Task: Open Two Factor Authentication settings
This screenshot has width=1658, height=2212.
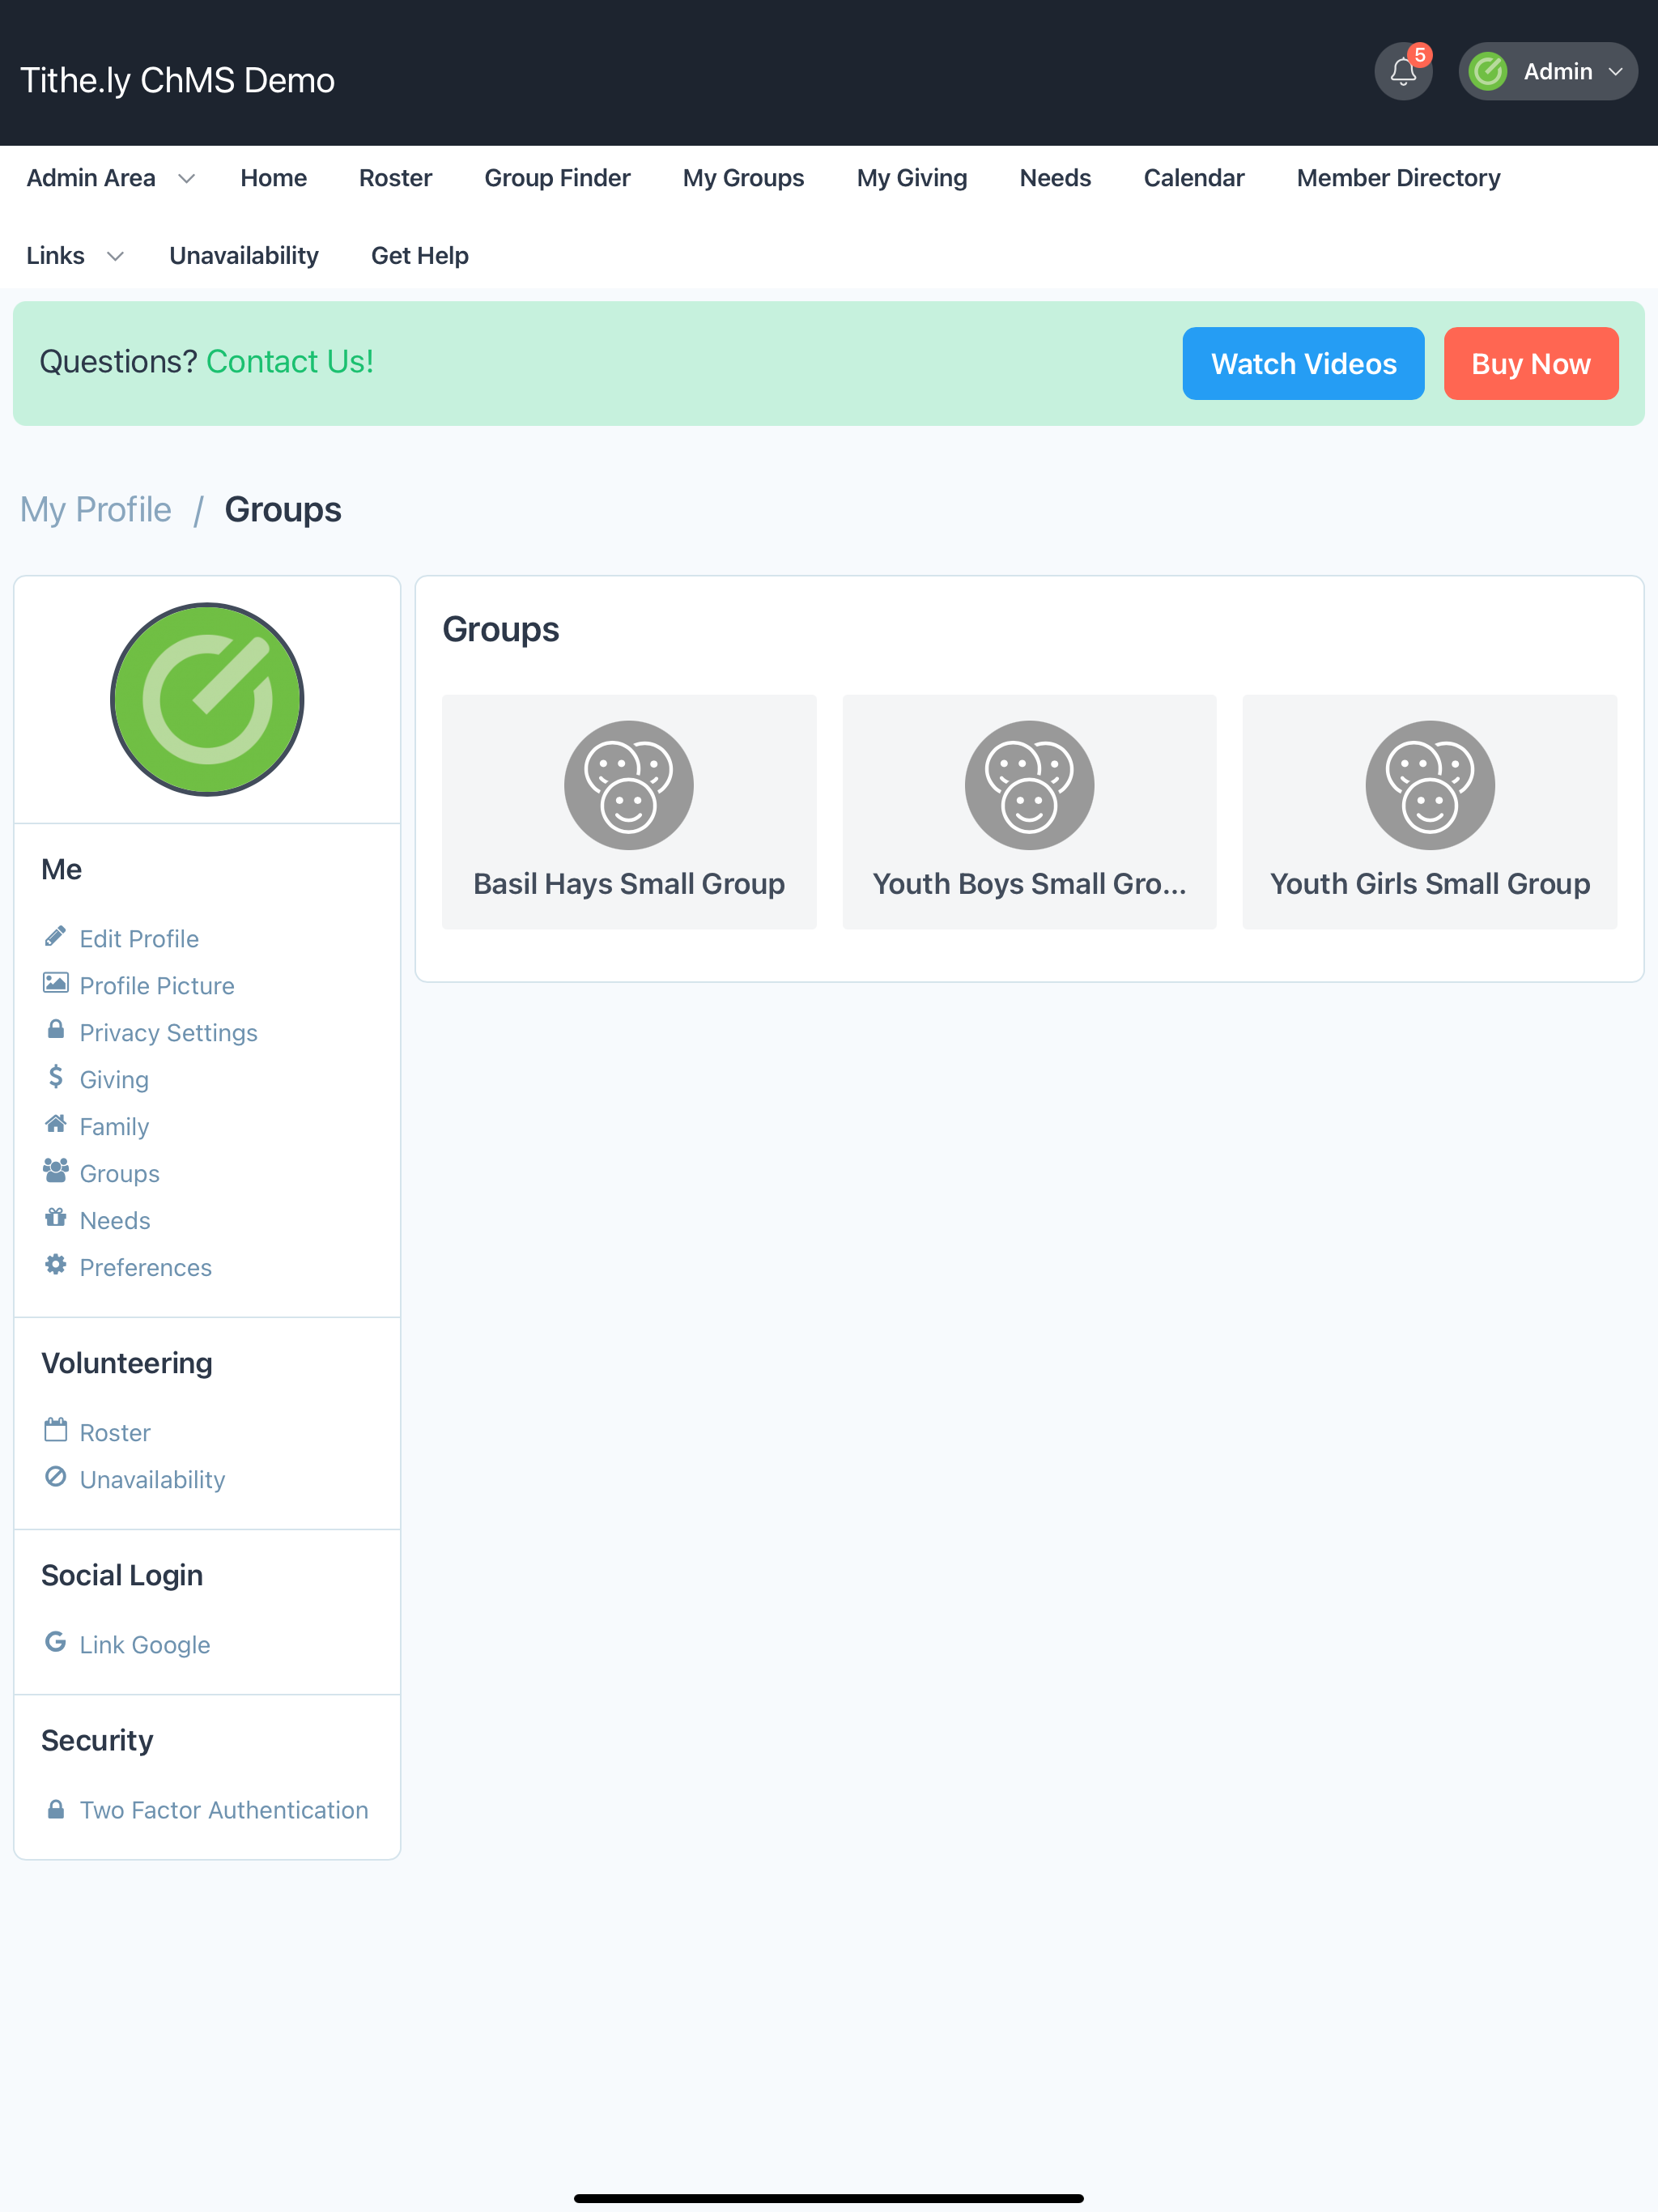Action: 224,1810
